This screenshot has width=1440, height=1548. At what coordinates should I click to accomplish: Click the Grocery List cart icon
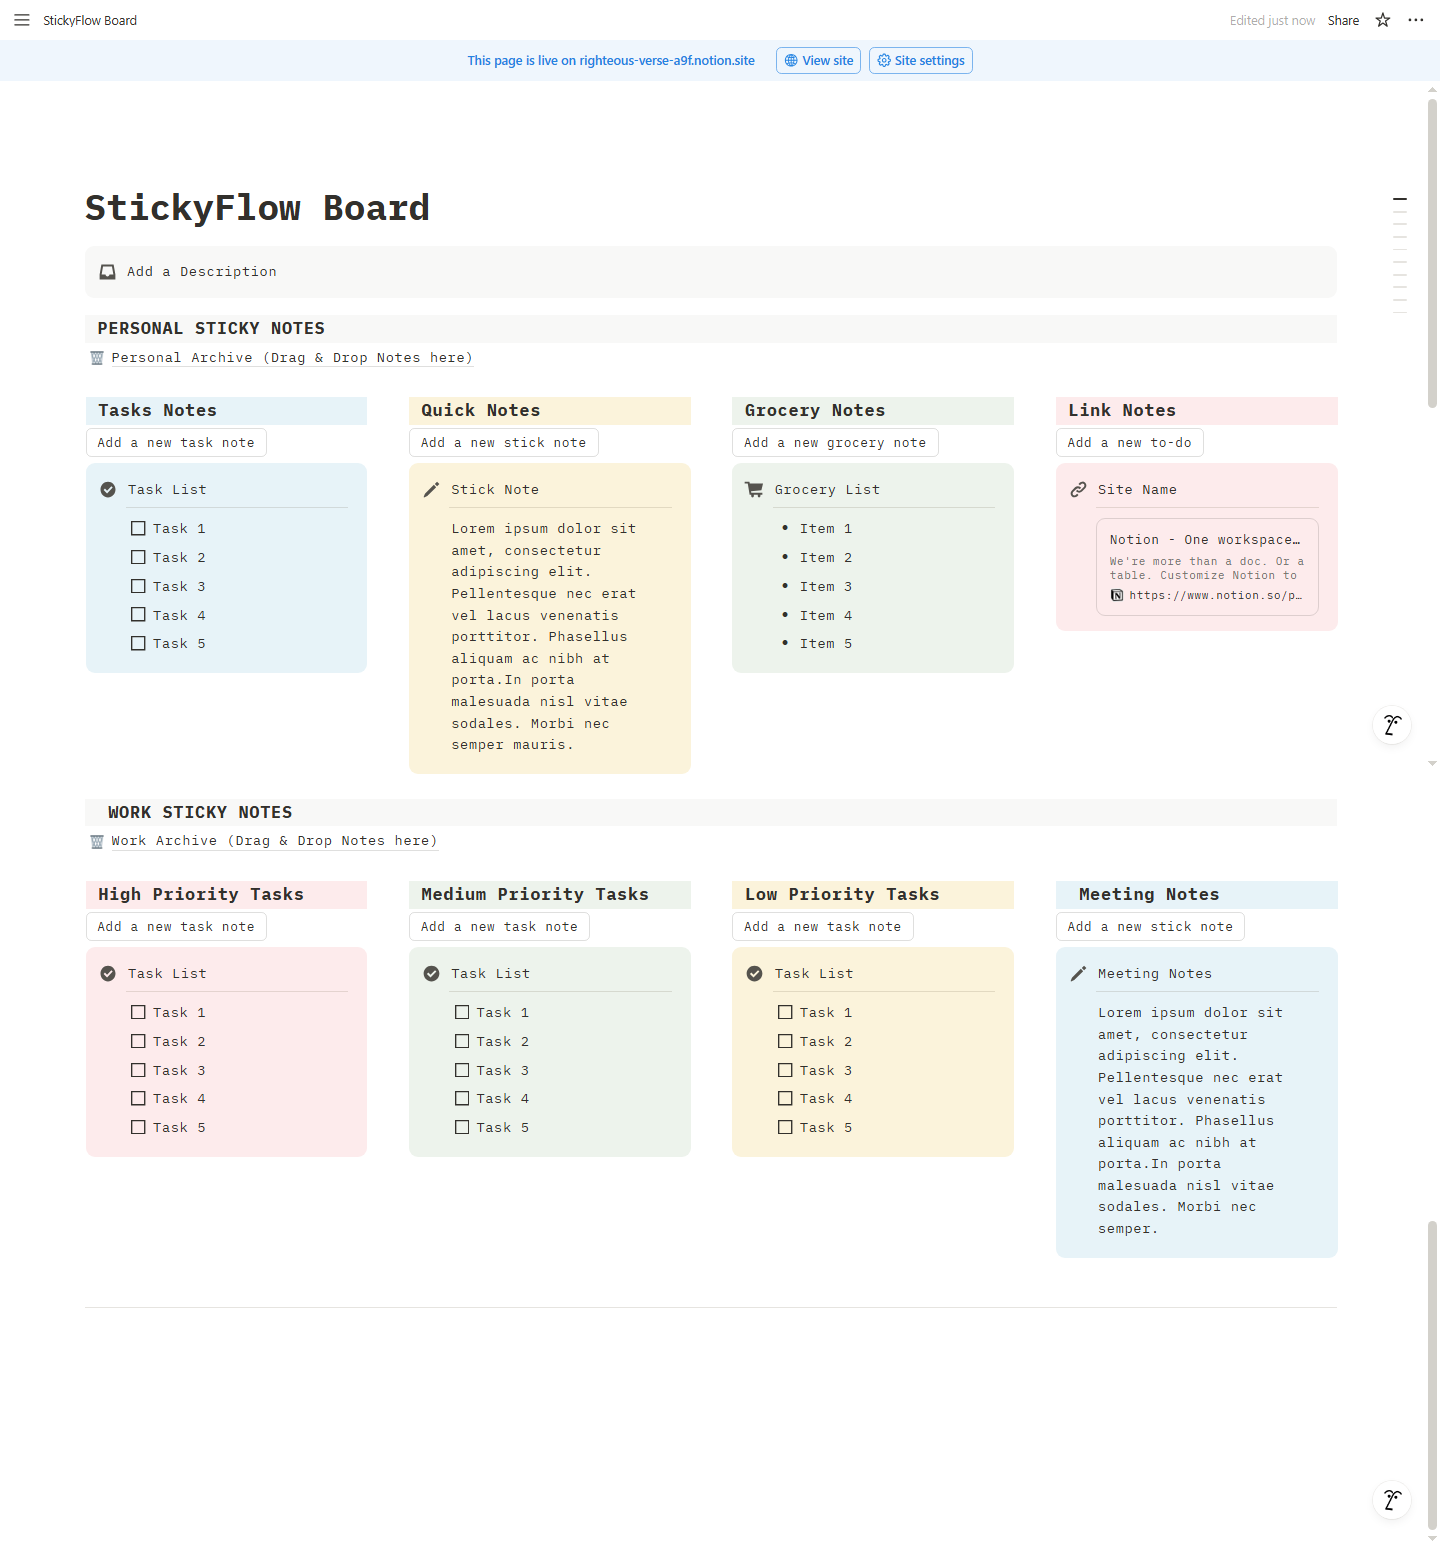coord(754,490)
